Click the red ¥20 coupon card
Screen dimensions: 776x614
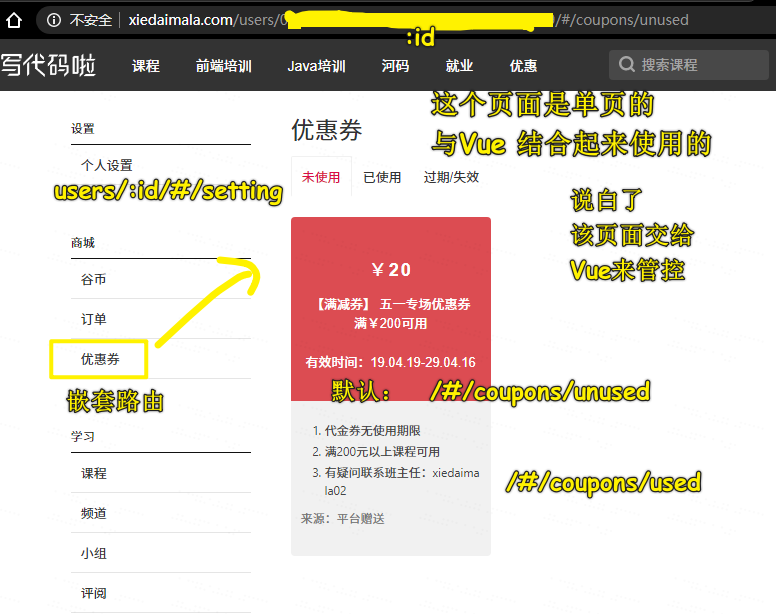click(x=391, y=309)
